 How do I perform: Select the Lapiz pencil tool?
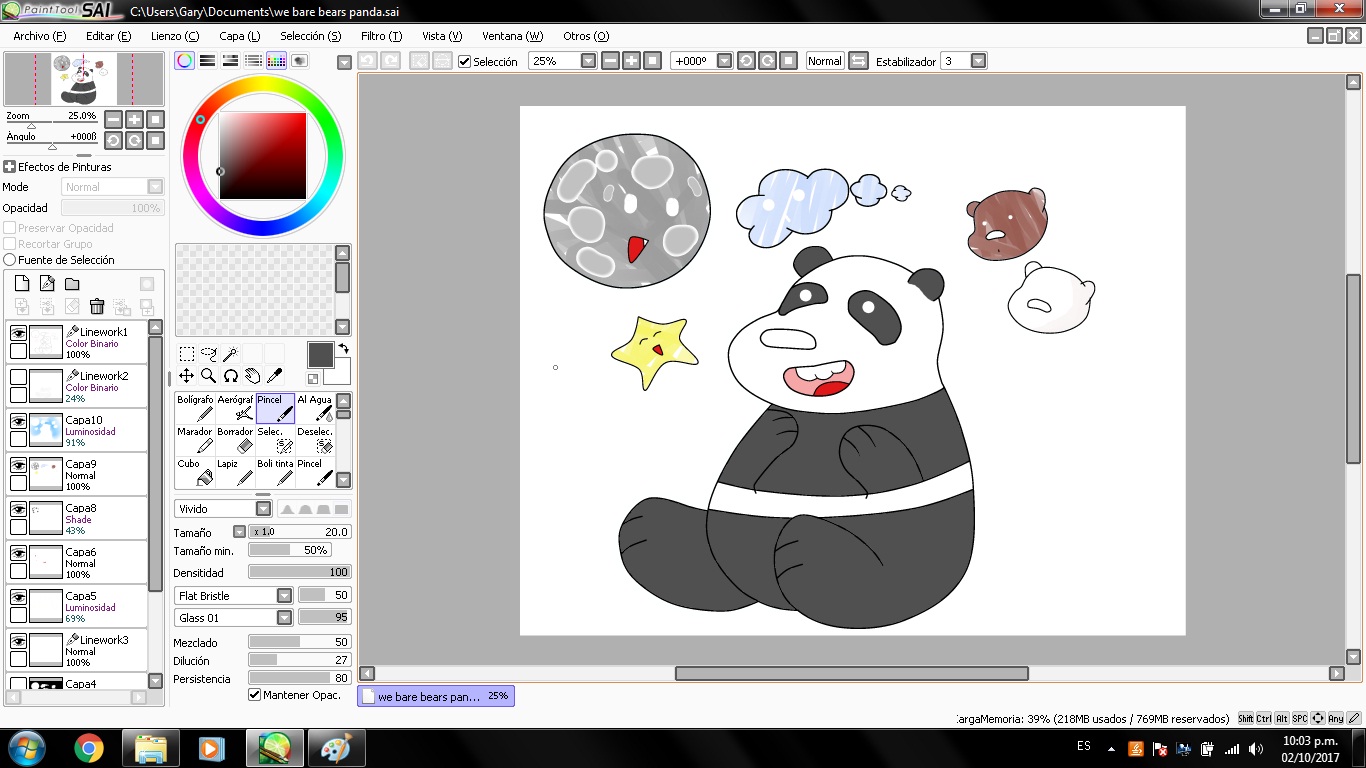pyautogui.click(x=235, y=472)
